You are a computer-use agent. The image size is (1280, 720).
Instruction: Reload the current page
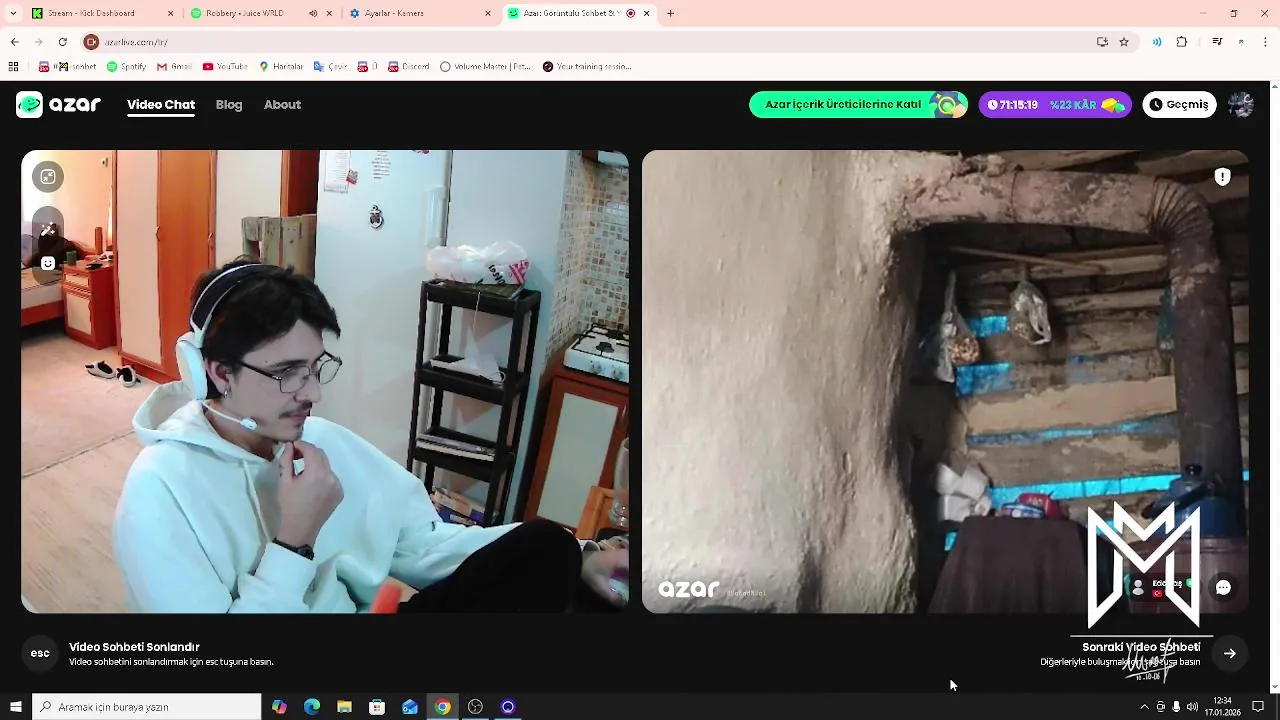tap(62, 42)
